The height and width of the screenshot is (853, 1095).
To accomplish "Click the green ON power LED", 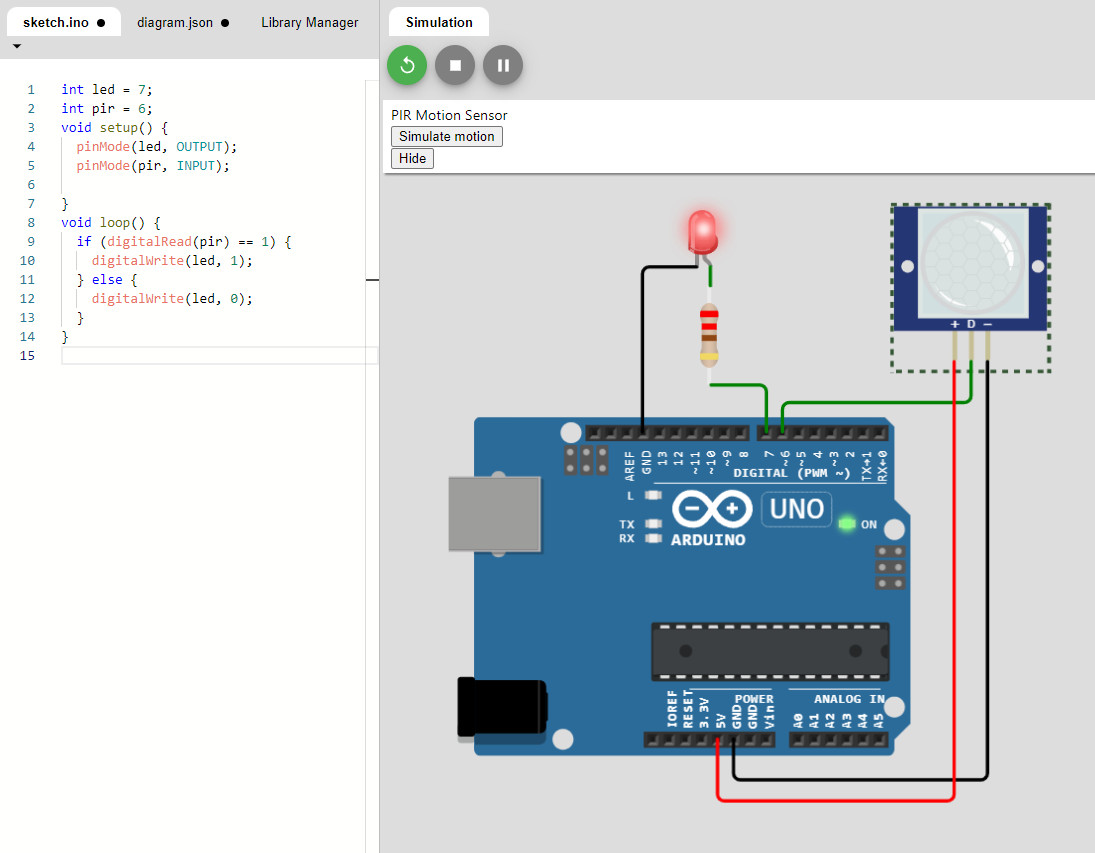I will pyautogui.click(x=846, y=523).
